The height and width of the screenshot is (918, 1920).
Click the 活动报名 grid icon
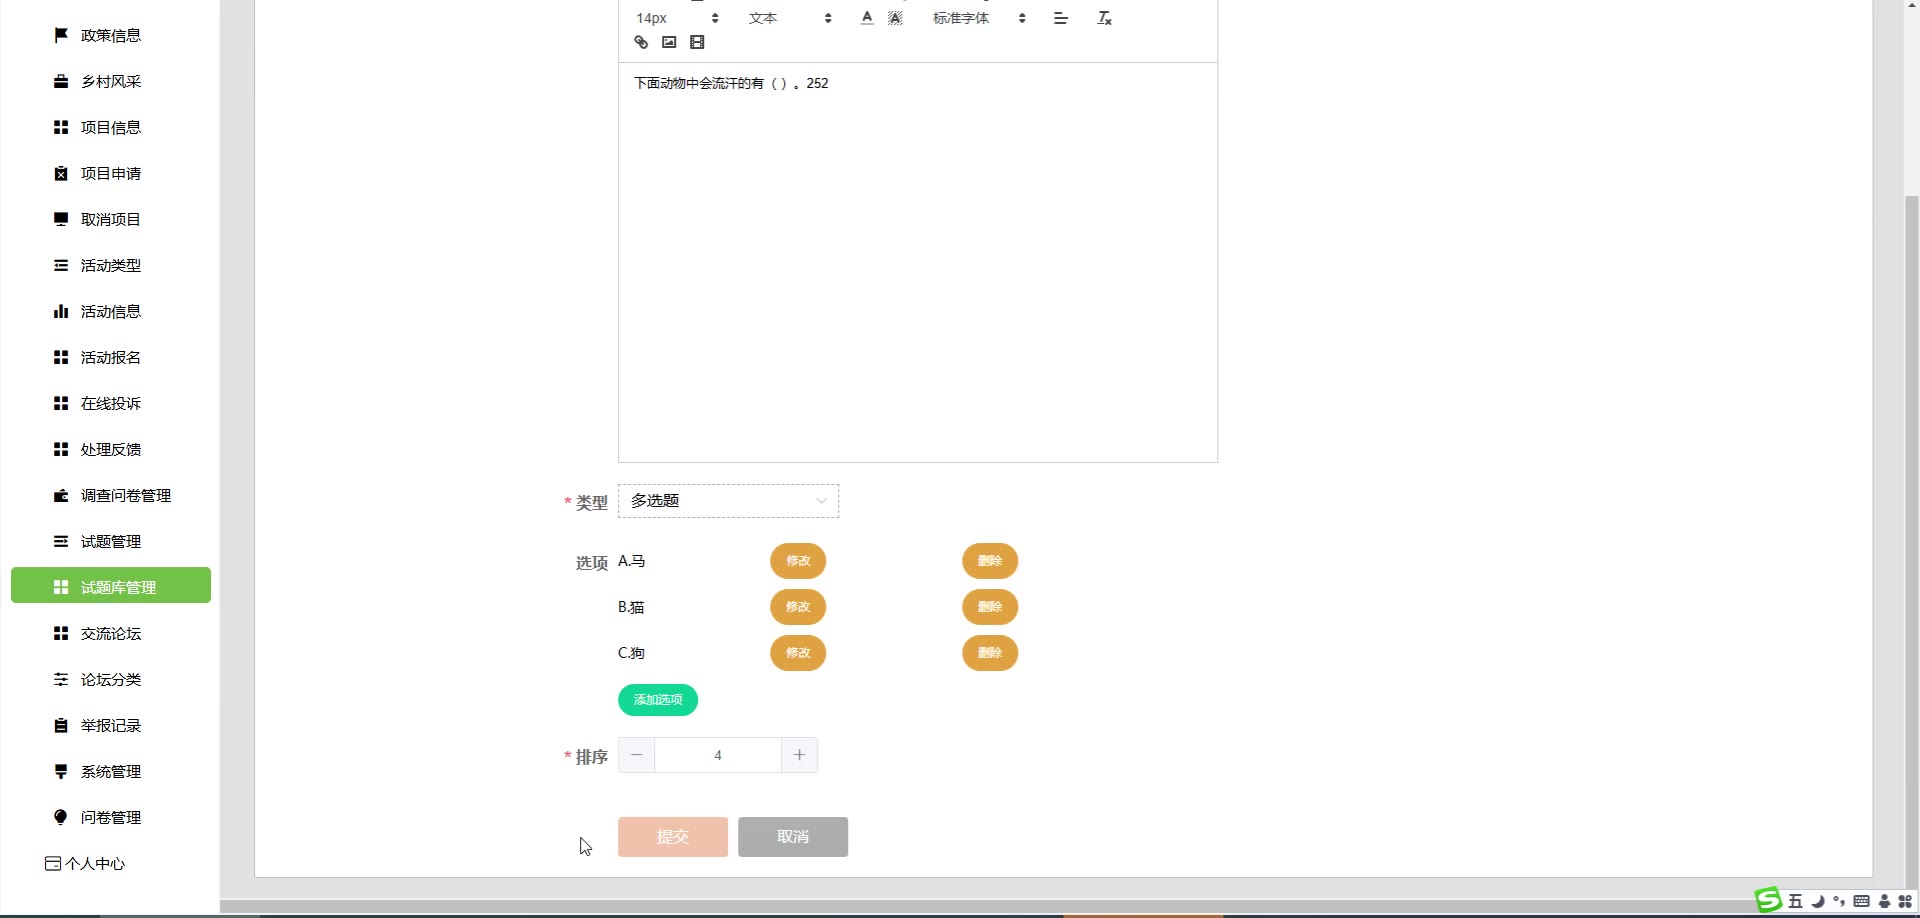pyautogui.click(x=61, y=357)
